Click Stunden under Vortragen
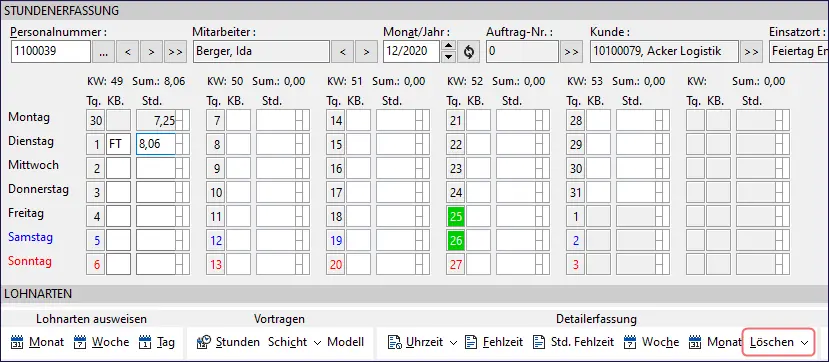The height and width of the screenshot is (362, 829). click(x=228, y=342)
